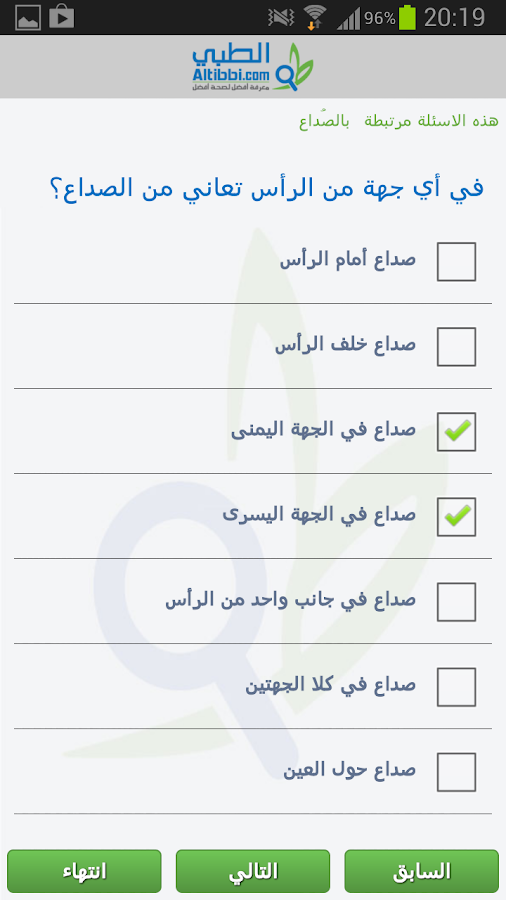Click the التالي (next) button

[x=253, y=871]
